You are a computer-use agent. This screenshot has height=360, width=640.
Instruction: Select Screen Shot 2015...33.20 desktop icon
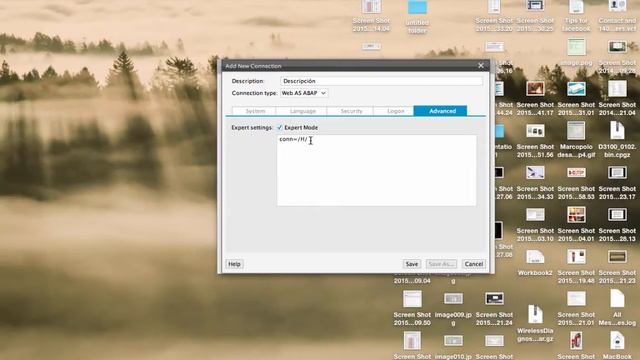click(494, 7)
